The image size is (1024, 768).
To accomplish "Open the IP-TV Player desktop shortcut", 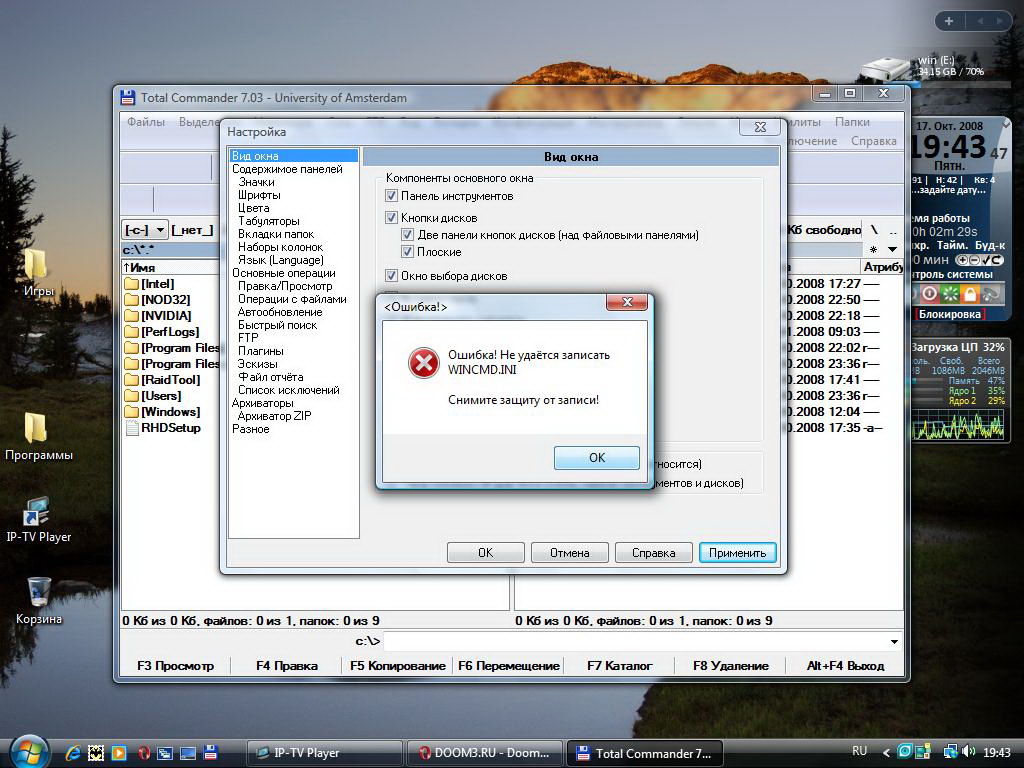I will coord(37,511).
